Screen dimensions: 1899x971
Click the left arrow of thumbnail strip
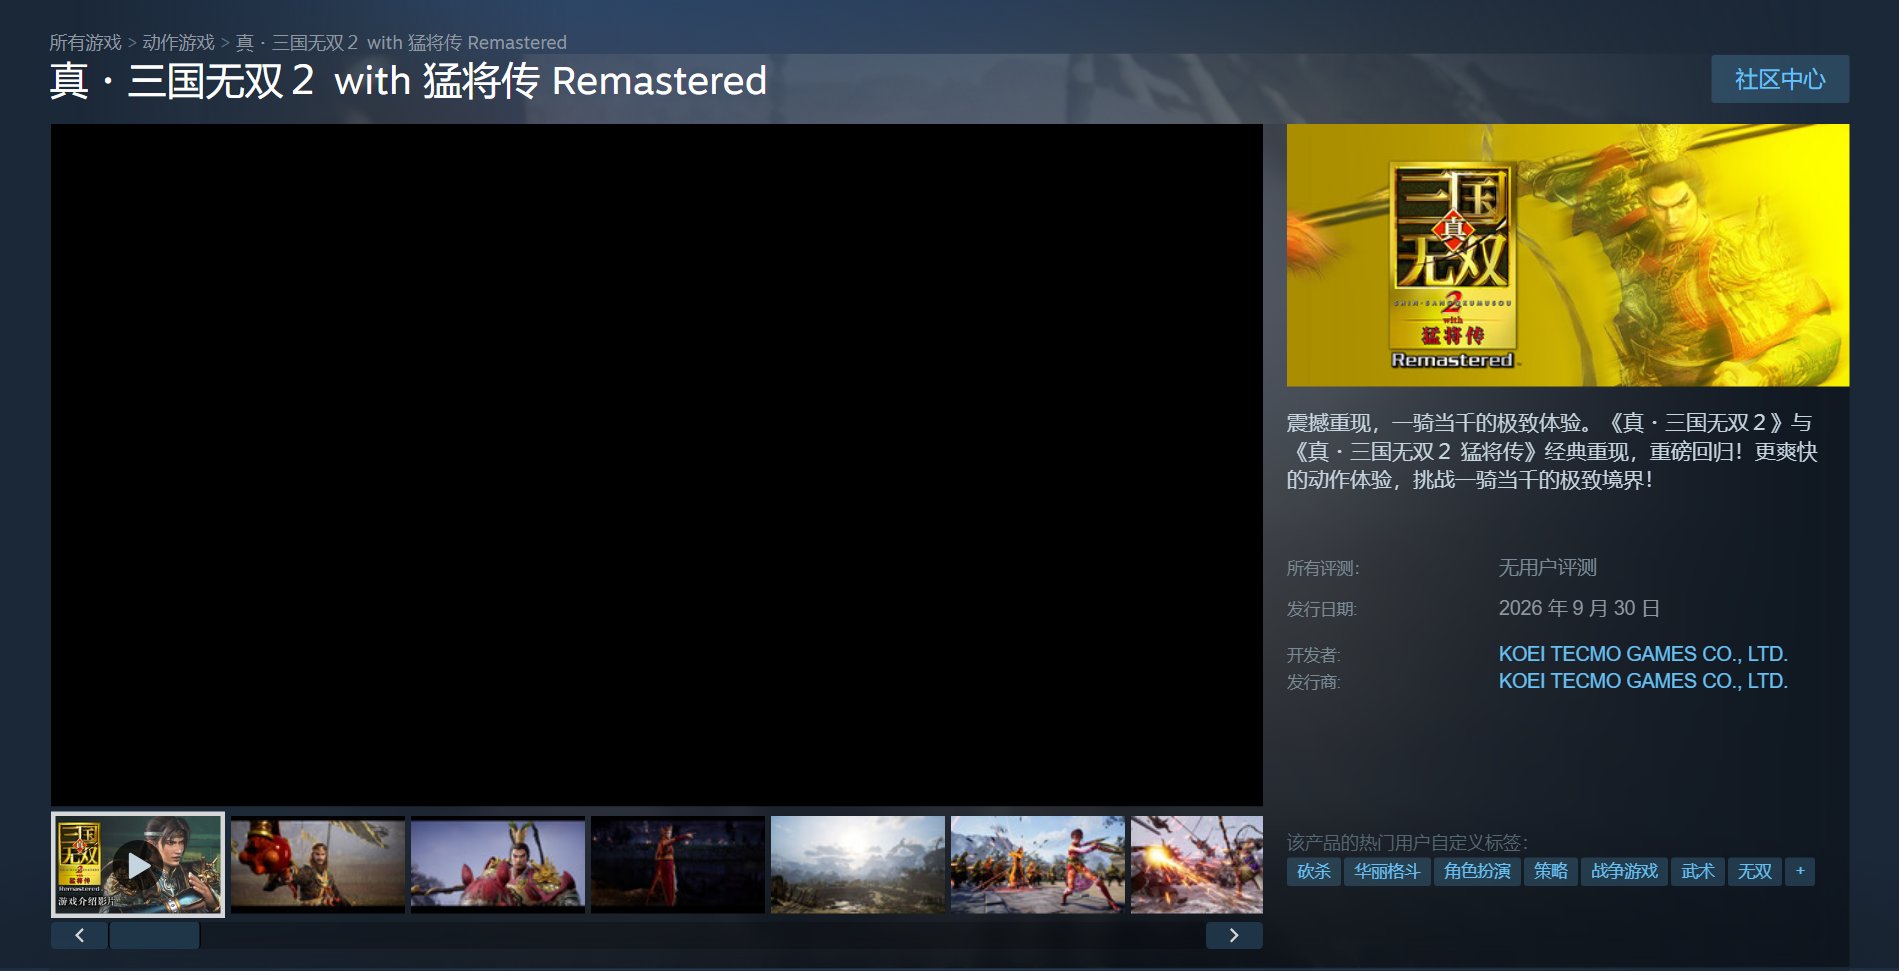(79, 935)
